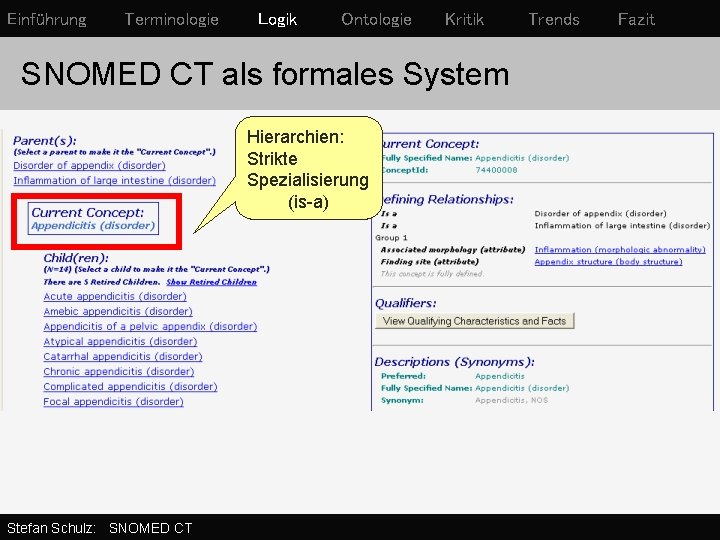Open child Complicated appendicitis (disorder)
Screen dimensions: 720x540
pyautogui.click(x=130, y=387)
